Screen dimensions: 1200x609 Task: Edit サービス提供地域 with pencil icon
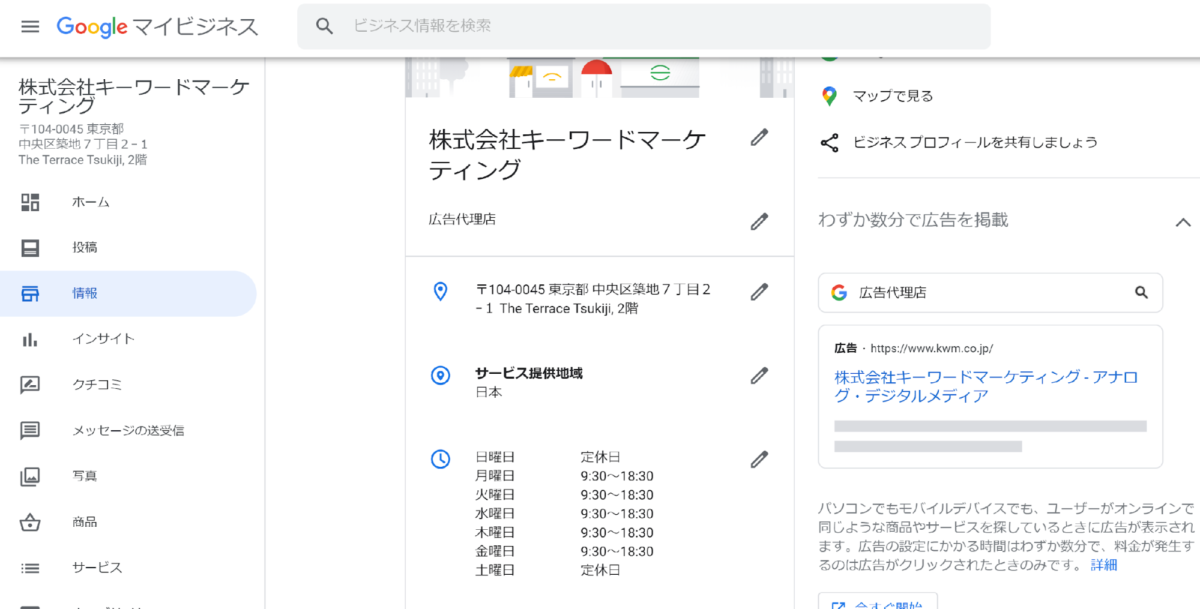coord(759,376)
